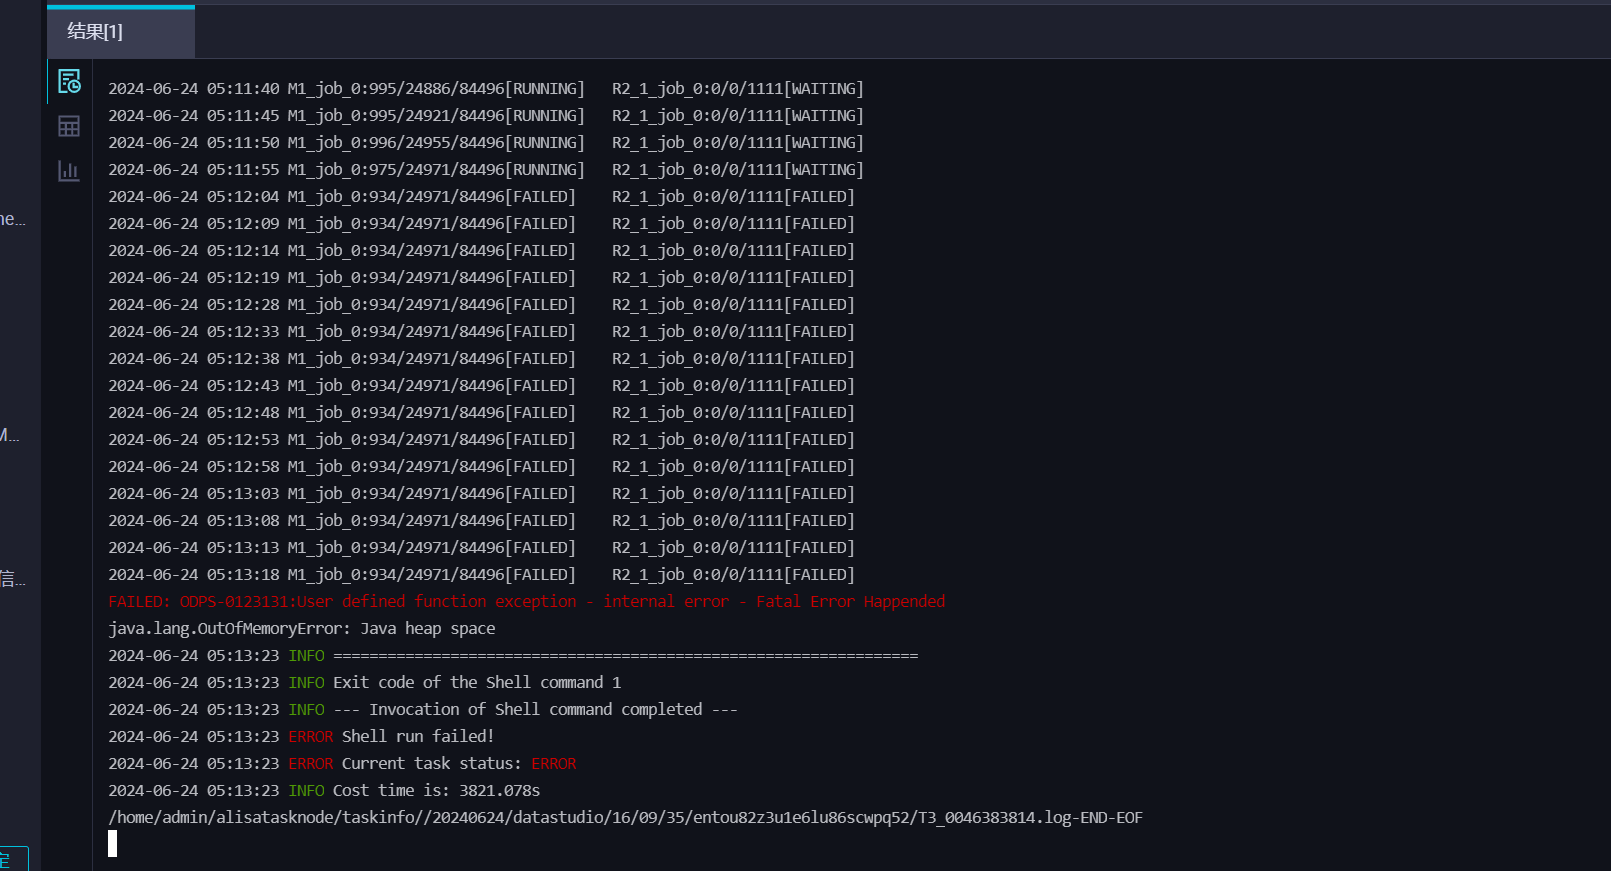1611x871 pixels.
Task: Click the log line timestamped 05:12:48
Action: coord(481,413)
